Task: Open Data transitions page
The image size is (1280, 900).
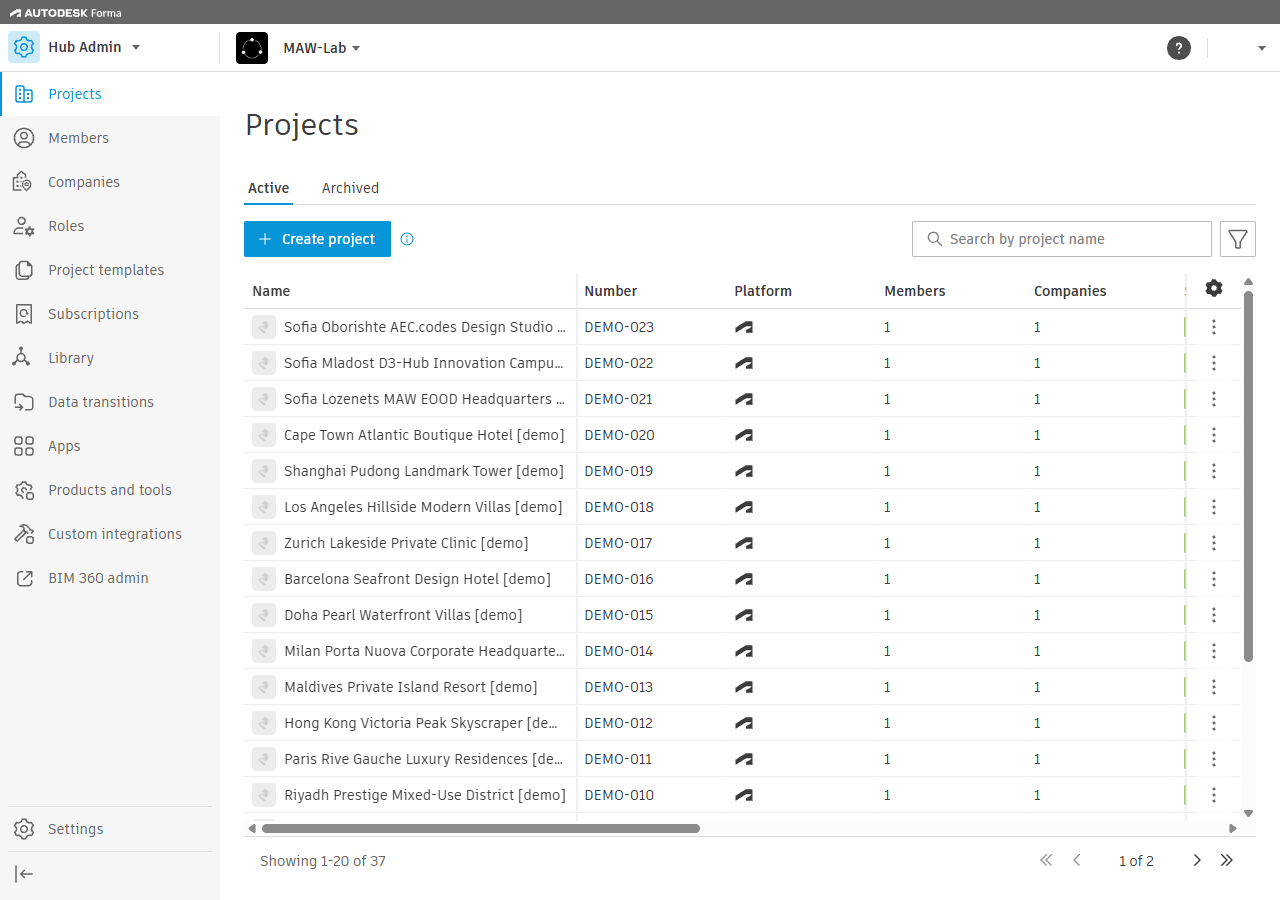Action: point(110,402)
